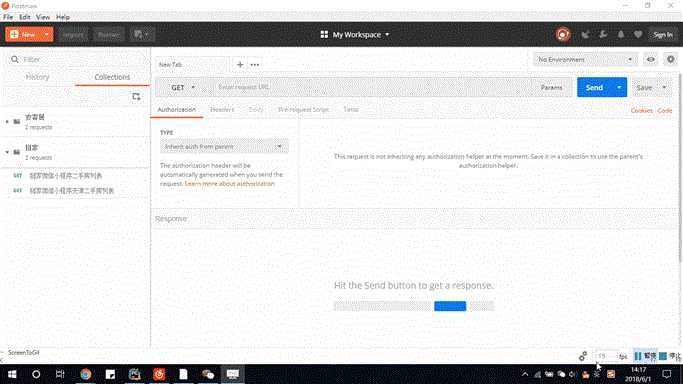Open Learn more about authorization link

(x=230, y=184)
